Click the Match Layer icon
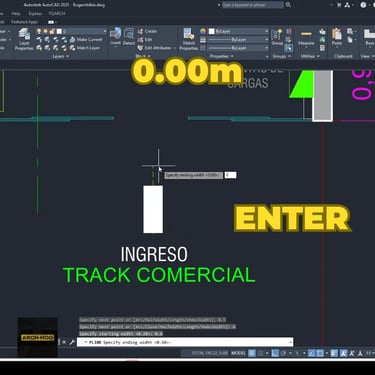This screenshot has height=375, width=375. (x=72, y=48)
